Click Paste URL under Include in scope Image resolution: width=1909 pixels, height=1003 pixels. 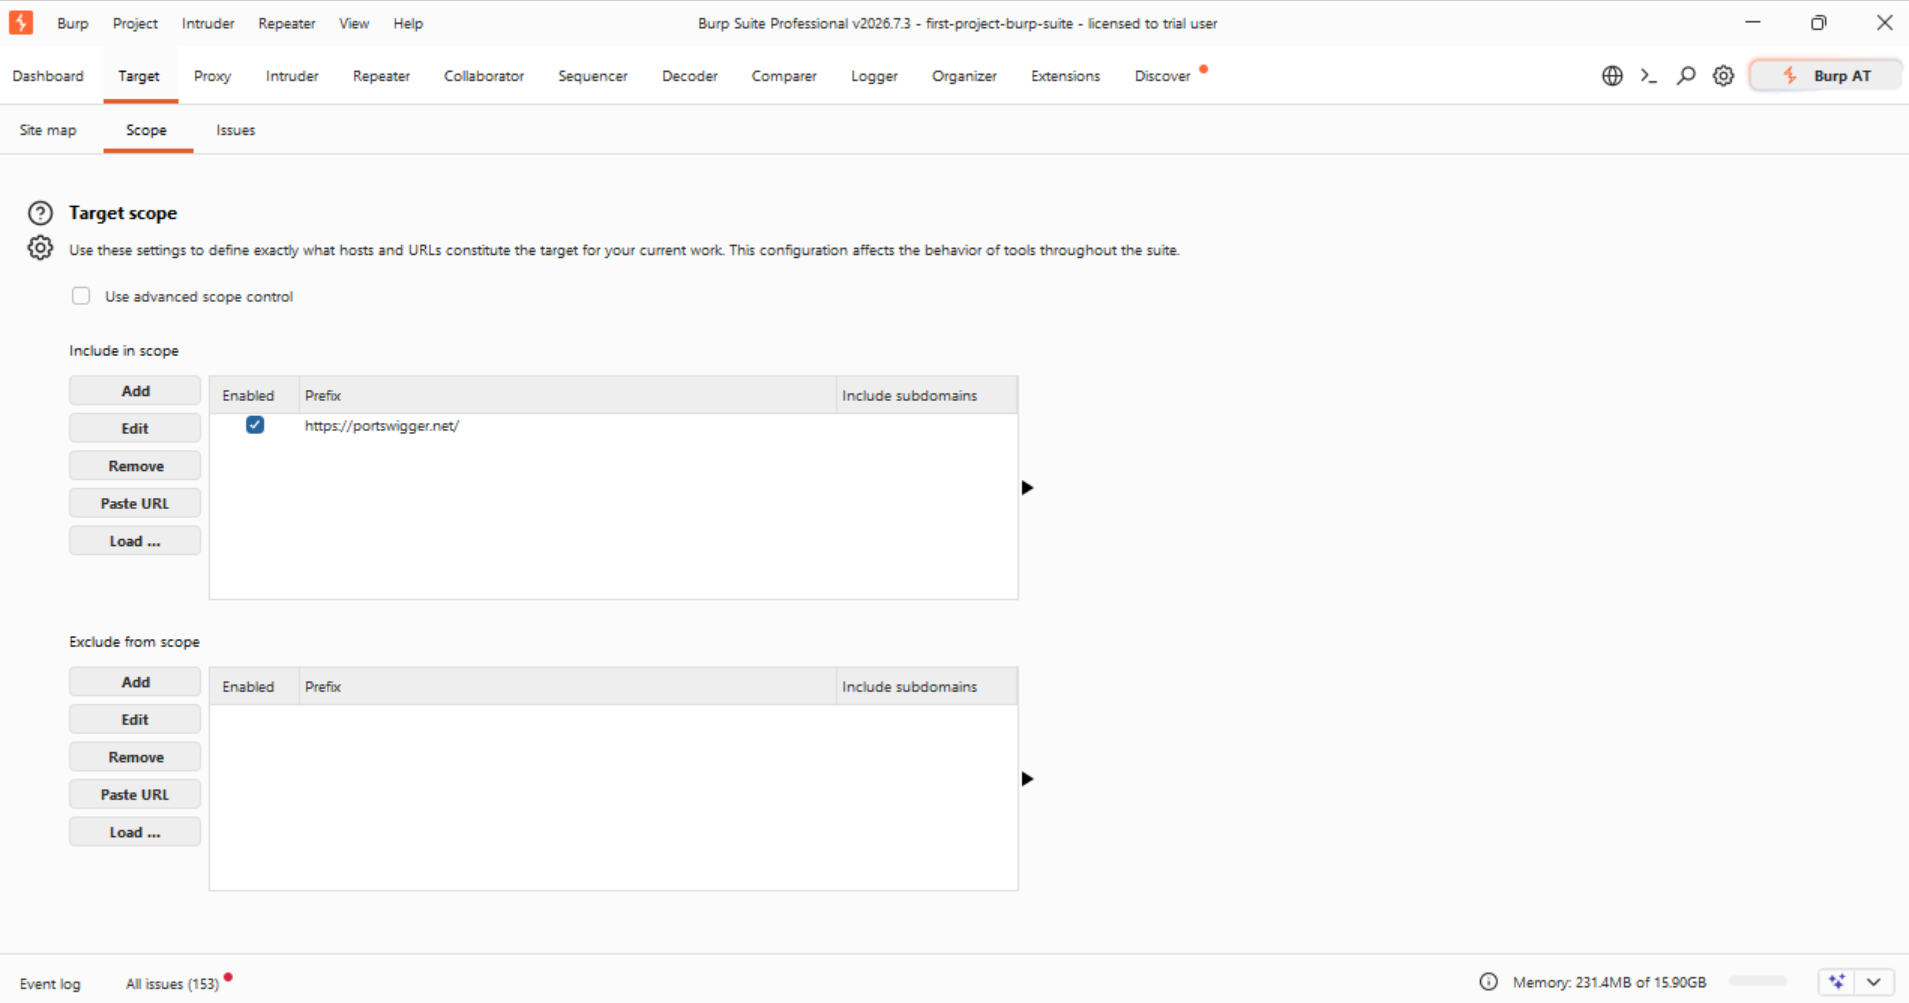(135, 503)
